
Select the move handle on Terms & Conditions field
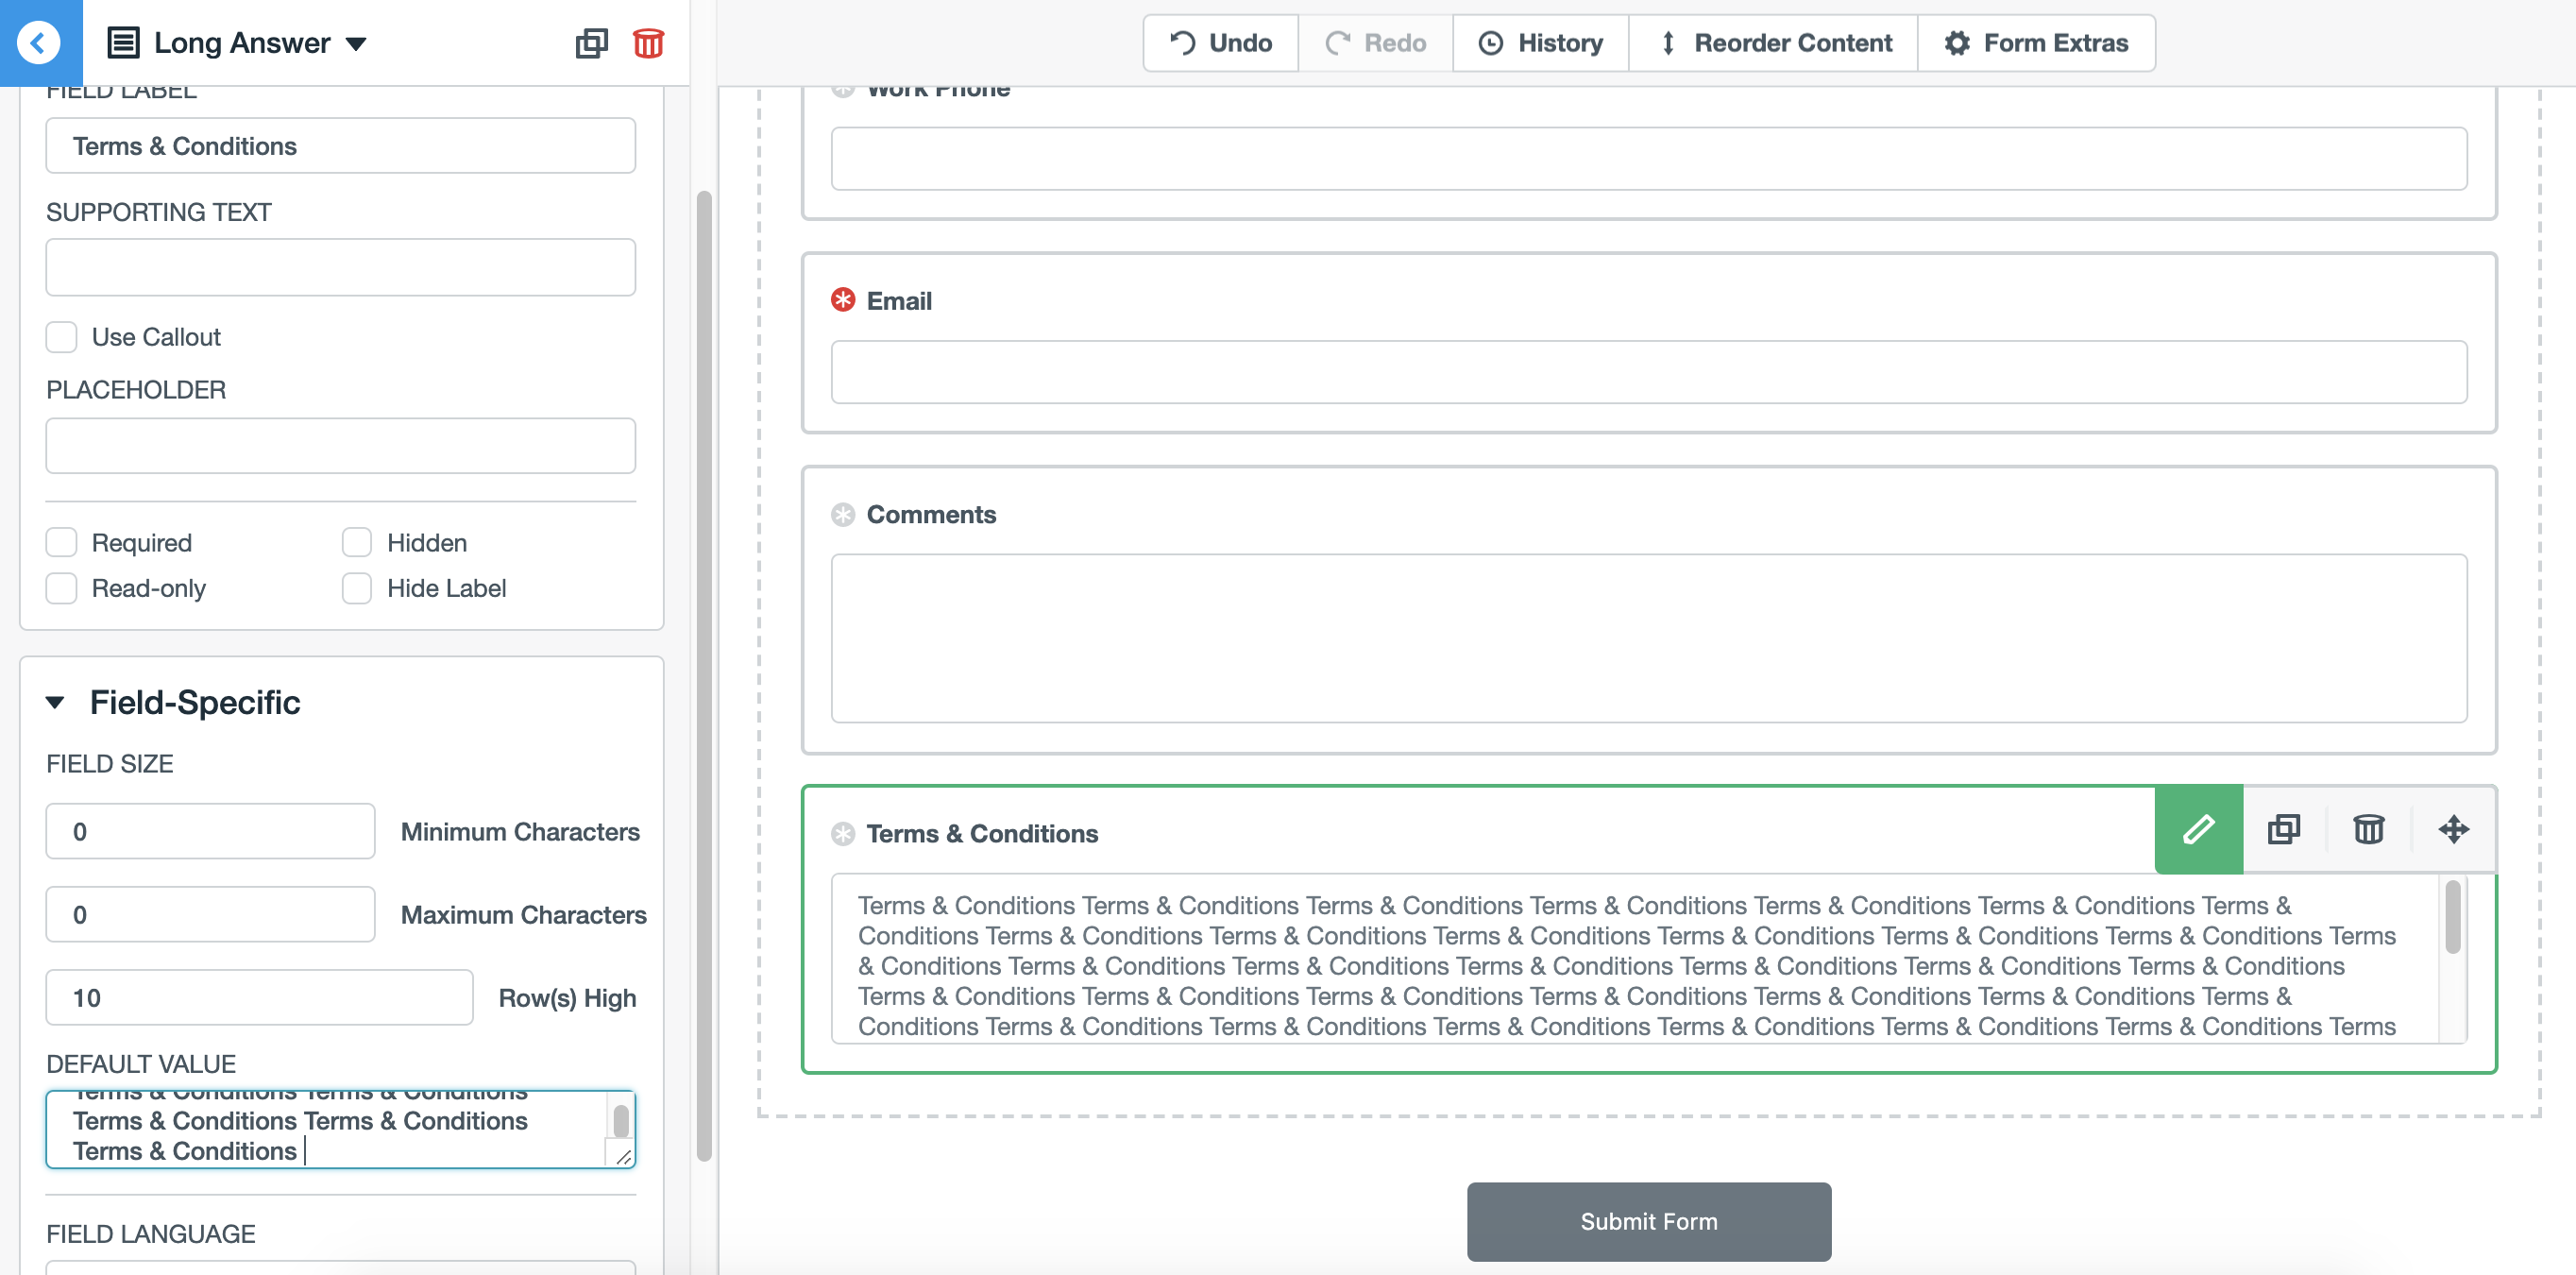click(2455, 829)
